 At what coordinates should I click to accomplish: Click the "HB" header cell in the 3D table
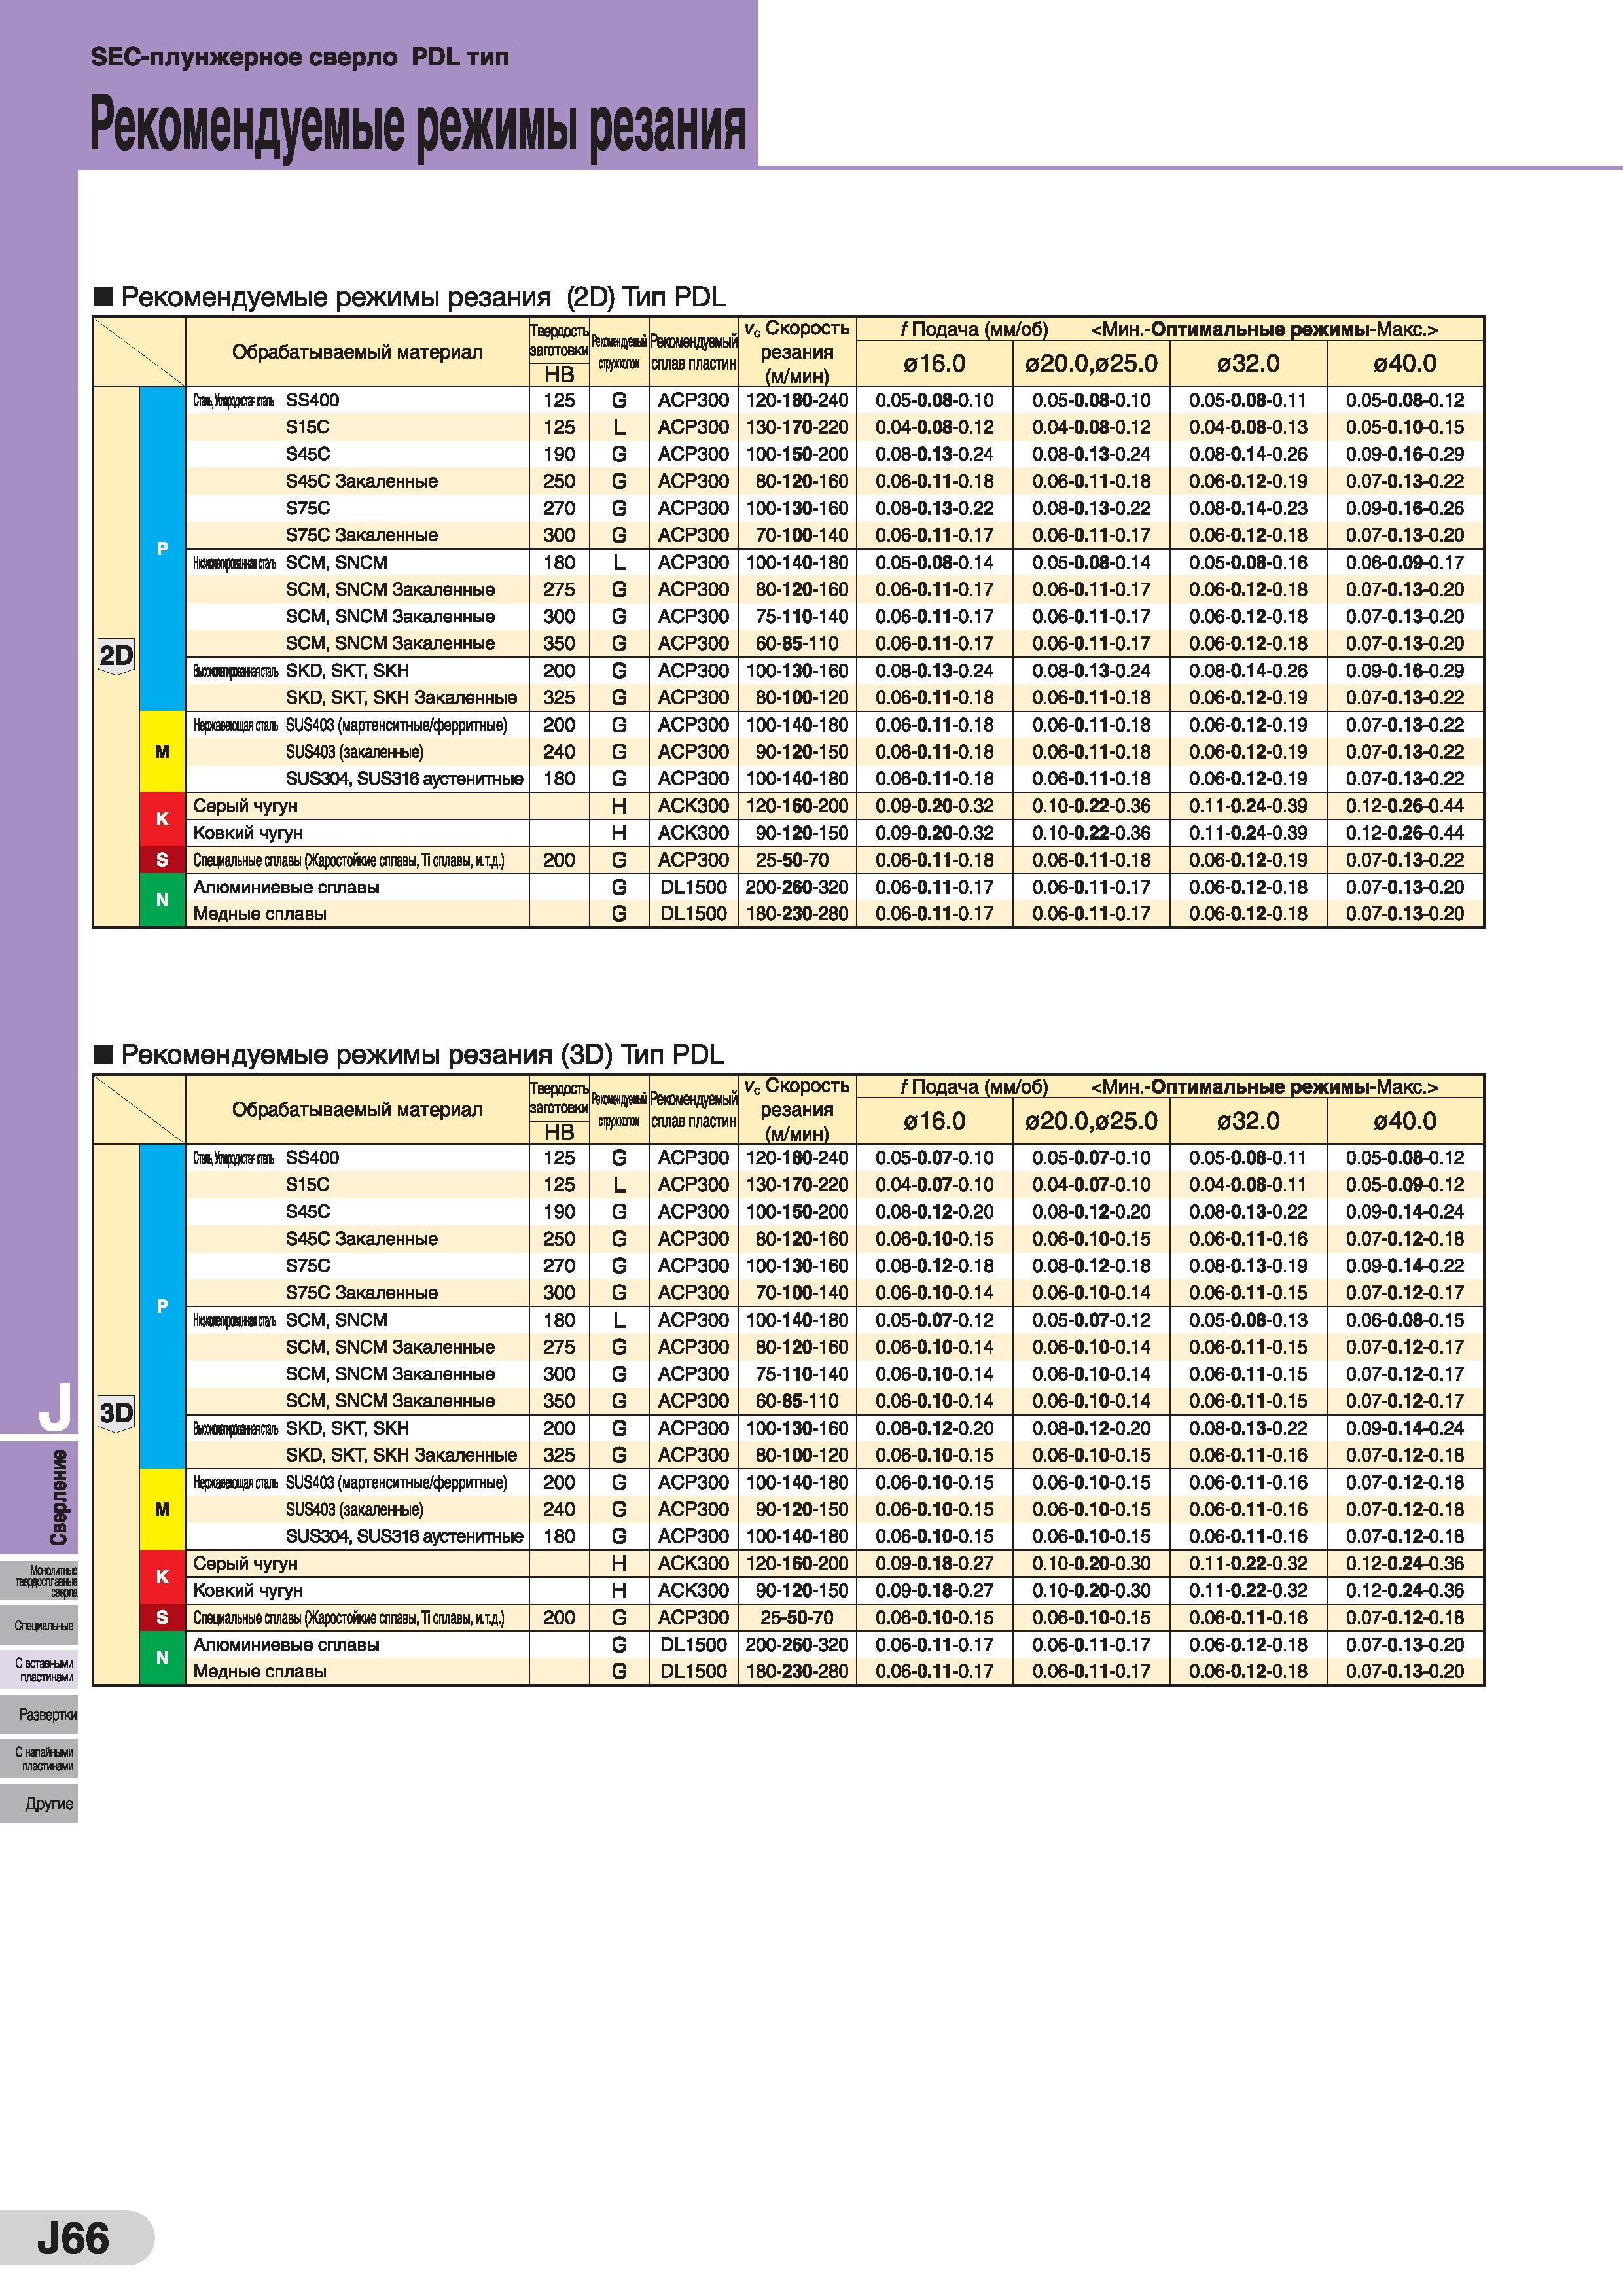pyautogui.click(x=559, y=1132)
